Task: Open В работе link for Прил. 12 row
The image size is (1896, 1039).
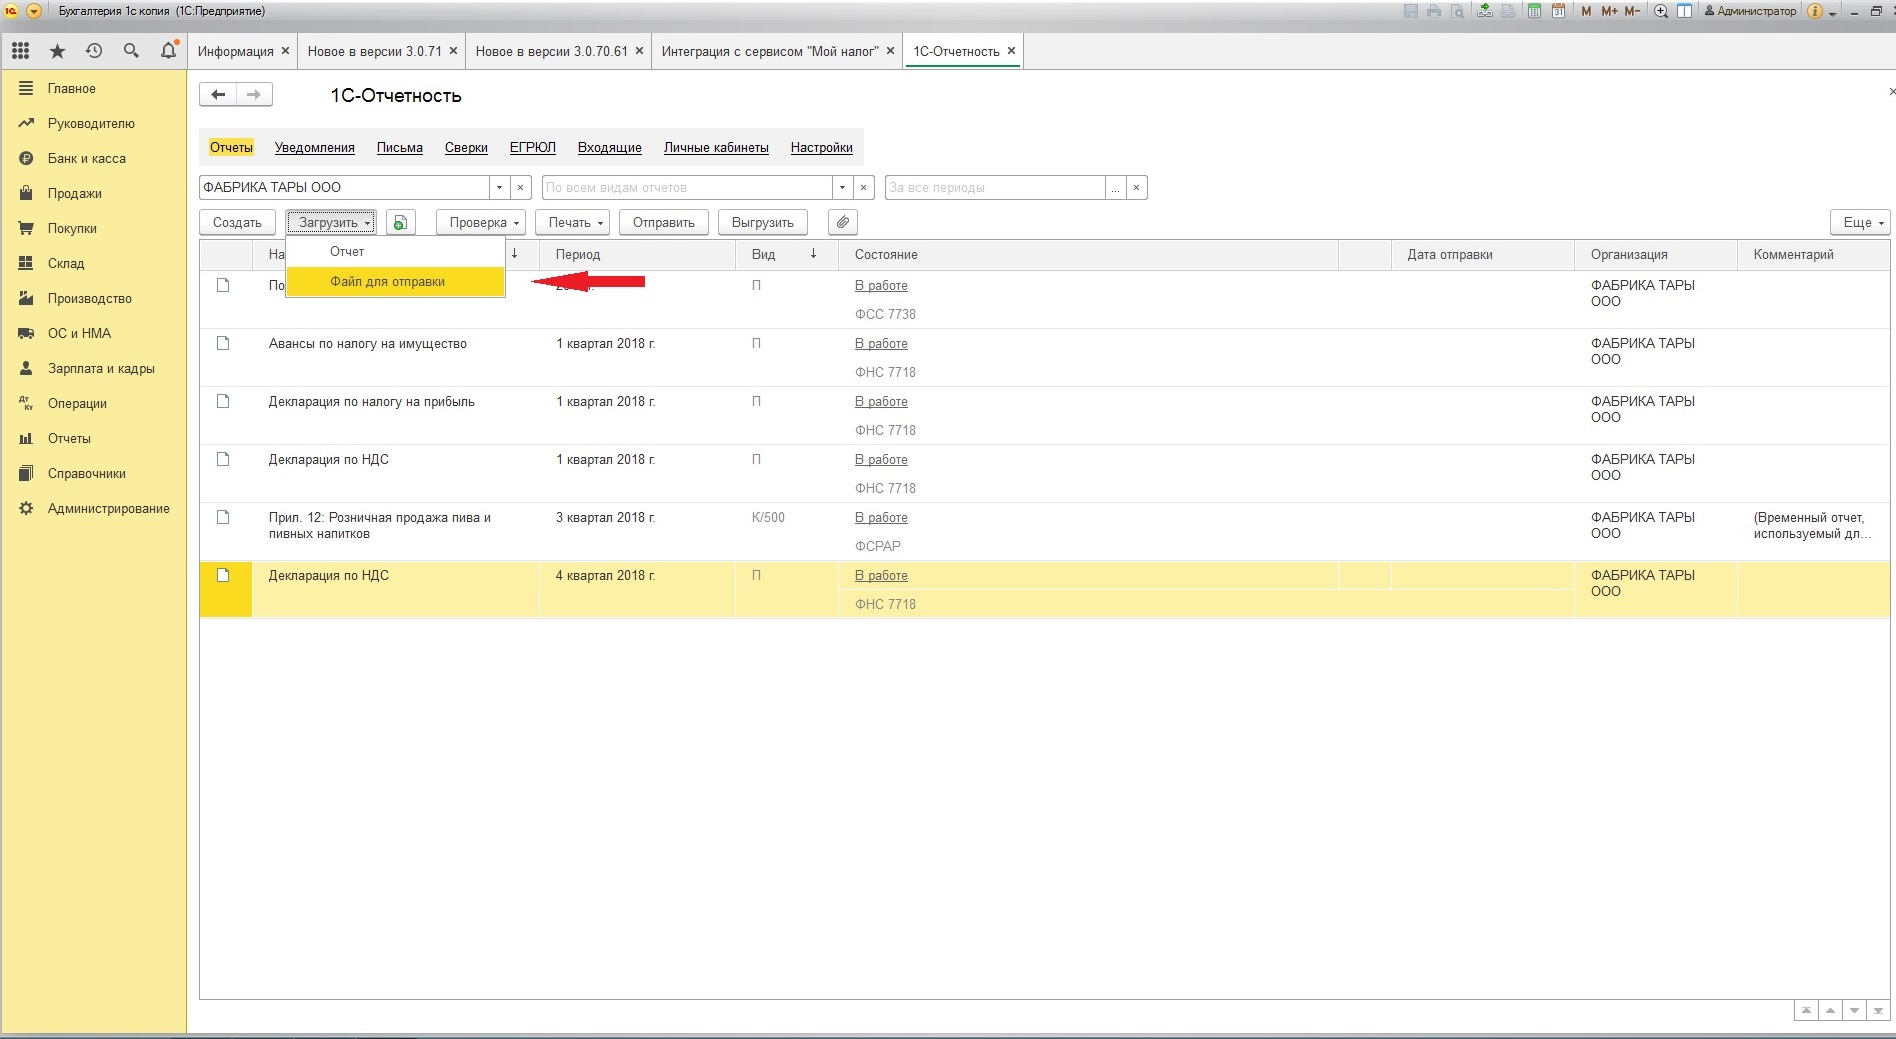Action: click(881, 517)
